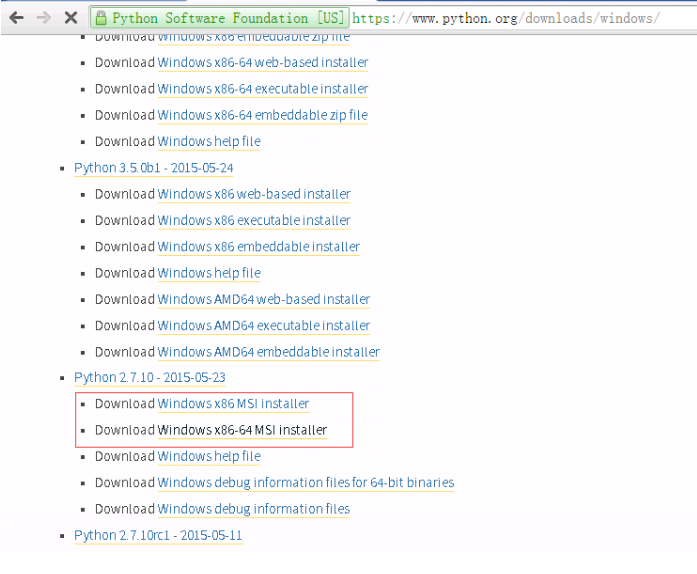Open the Windows help file link above the Python 3.5.0b1 heading

pos(209,141)
